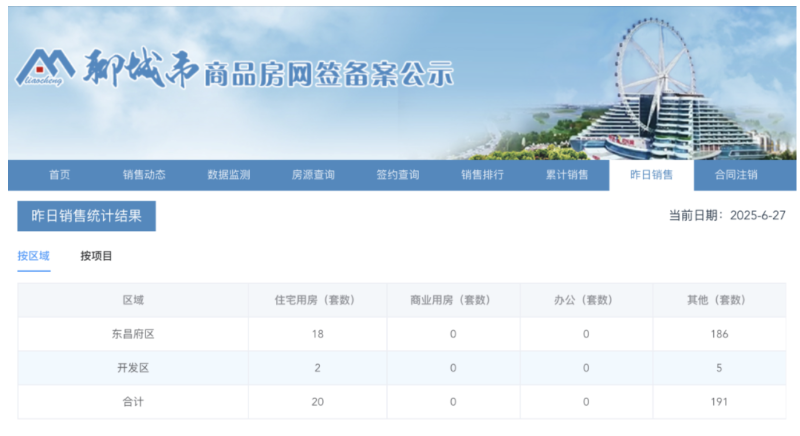Viewport: 800px width, 436px height.
Task: Go to the 销售排行 page
Action: (x=482, y=175)
